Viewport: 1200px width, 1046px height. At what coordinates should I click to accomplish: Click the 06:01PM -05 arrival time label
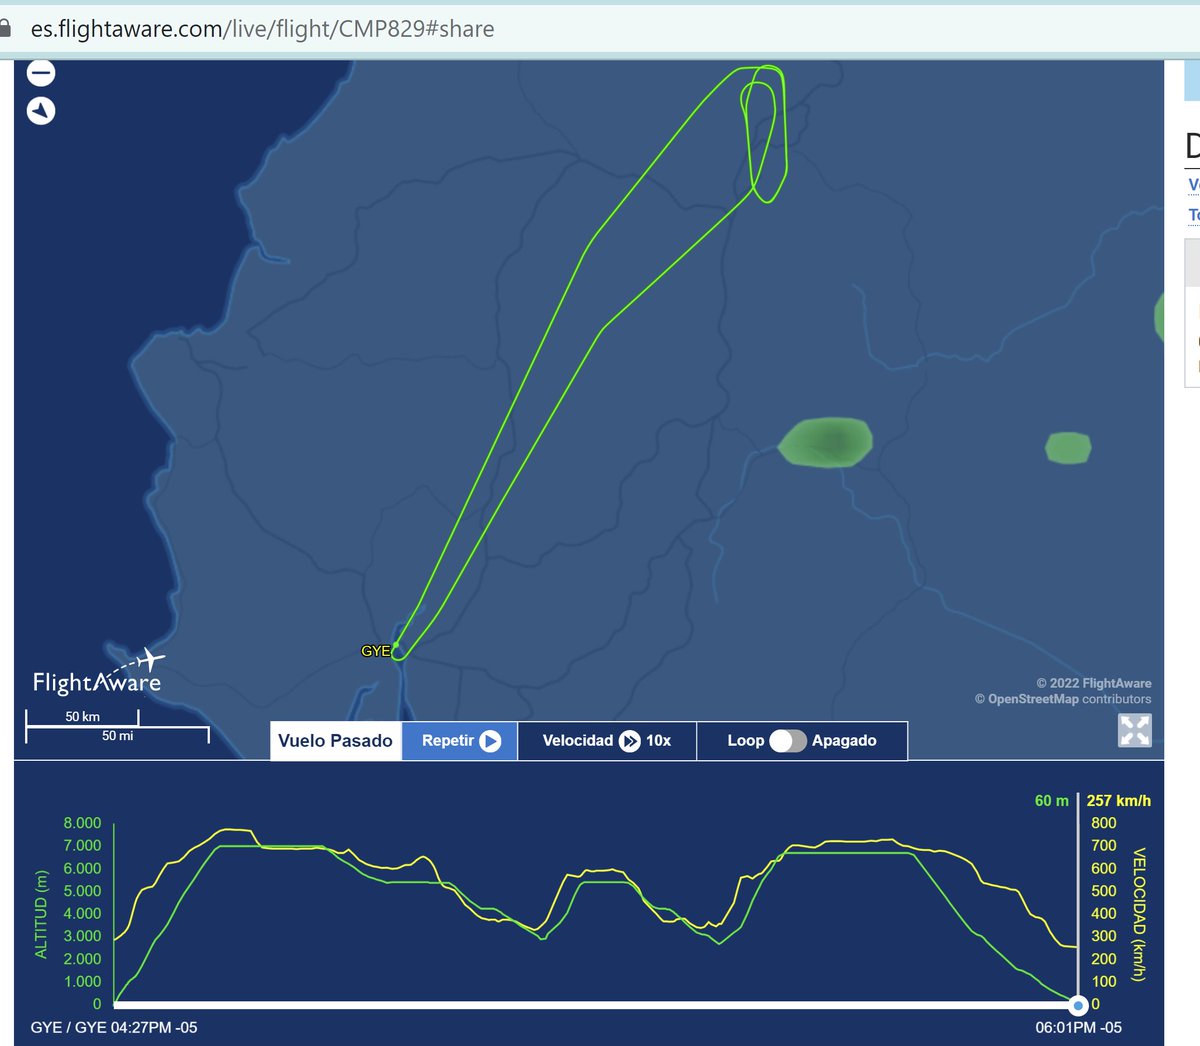(1078, 1028)
